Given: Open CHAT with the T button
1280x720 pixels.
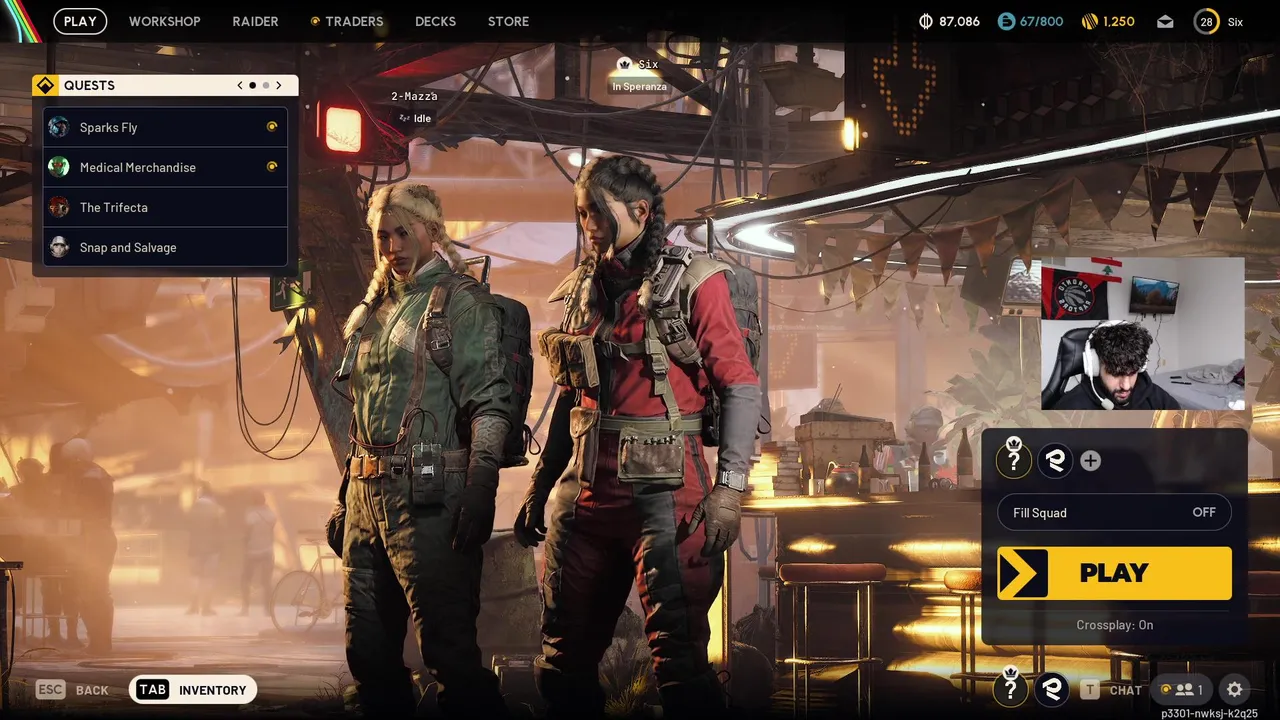Looking at the screenshot, I should coord(1112,689).
